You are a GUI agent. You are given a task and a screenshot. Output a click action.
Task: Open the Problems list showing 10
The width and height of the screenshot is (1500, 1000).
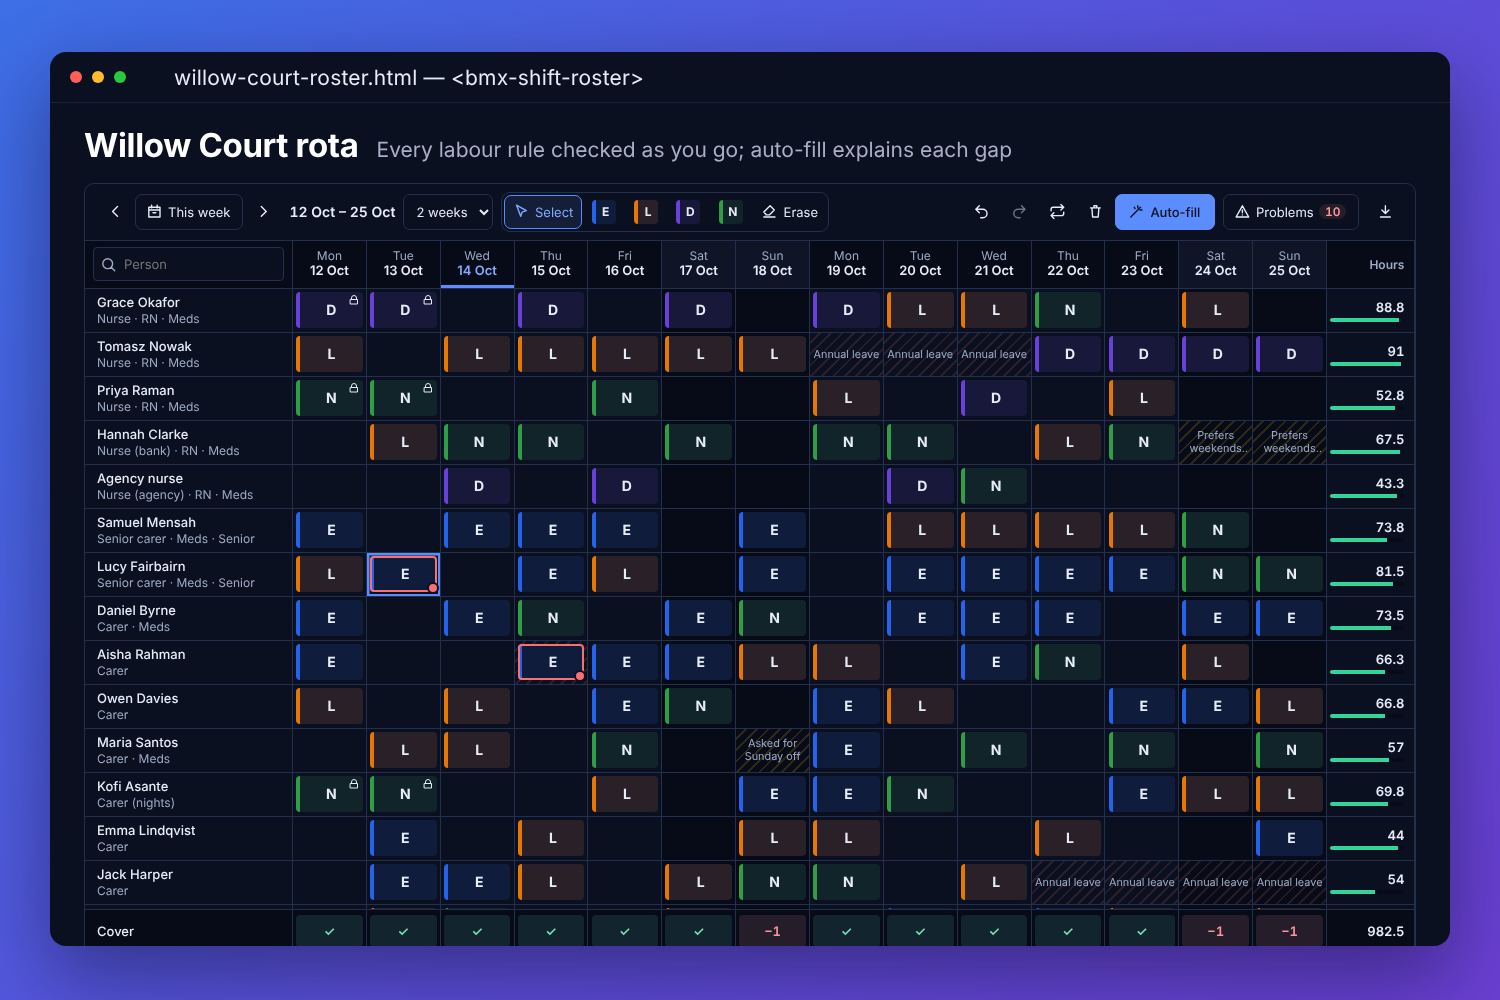pos(1290,212)
